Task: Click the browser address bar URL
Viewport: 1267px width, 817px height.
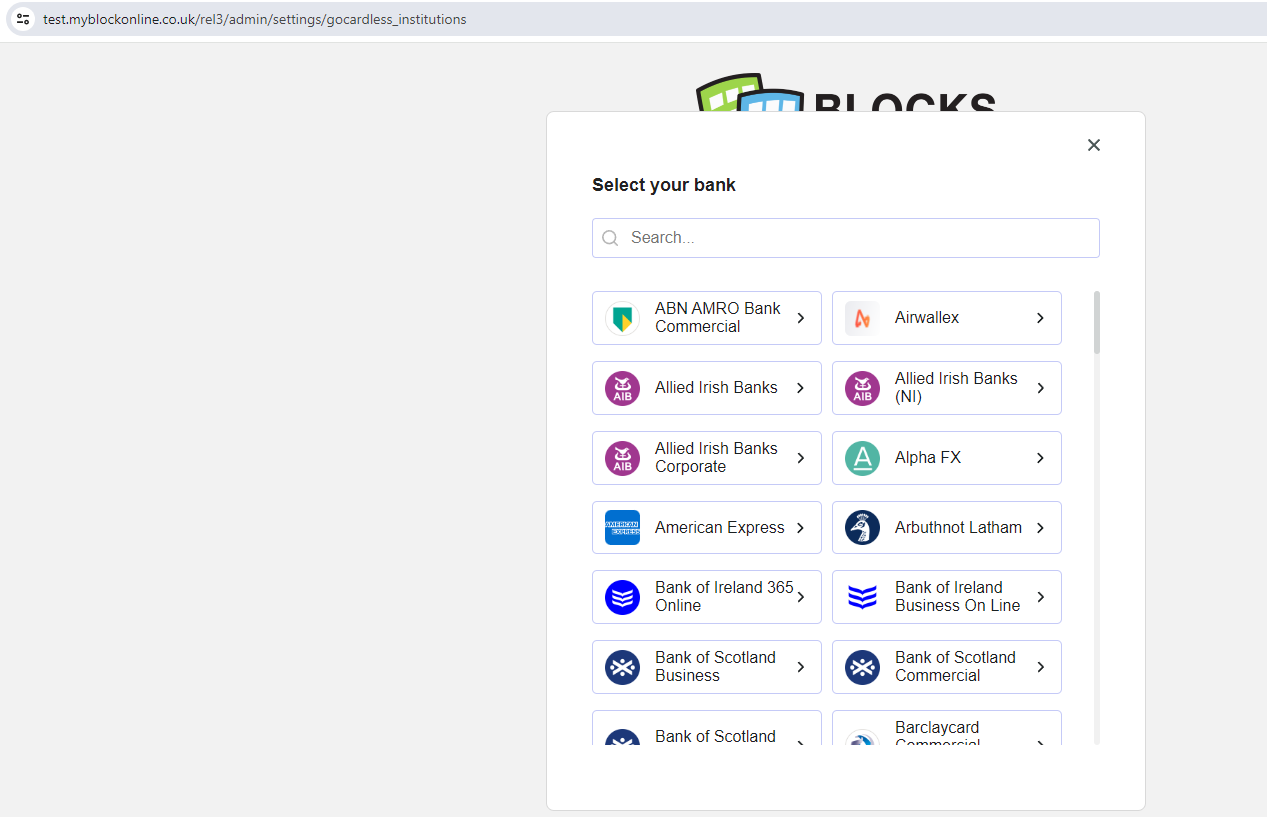Action: click(x=254, y=19)
